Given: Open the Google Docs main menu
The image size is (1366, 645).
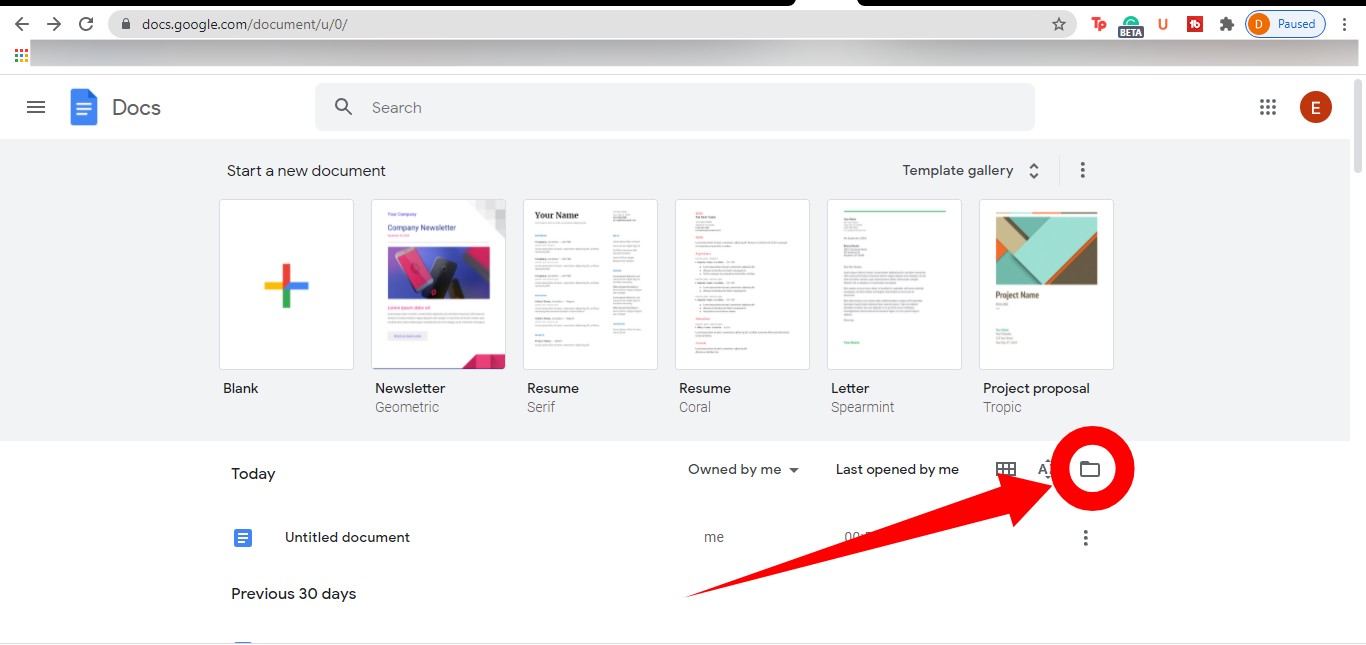Looking at the screenshot, I should point(36,107).
